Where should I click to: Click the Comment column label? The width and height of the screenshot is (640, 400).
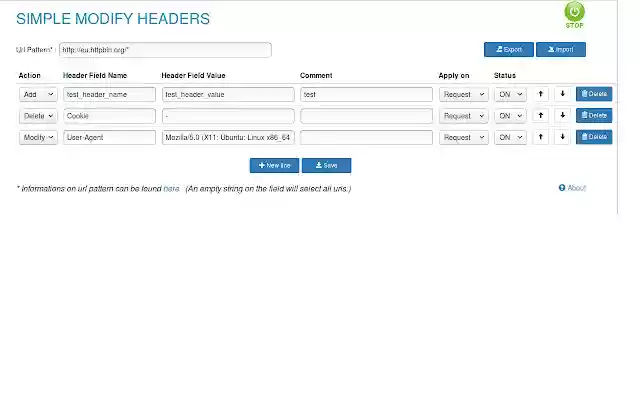tap(316, 76)
